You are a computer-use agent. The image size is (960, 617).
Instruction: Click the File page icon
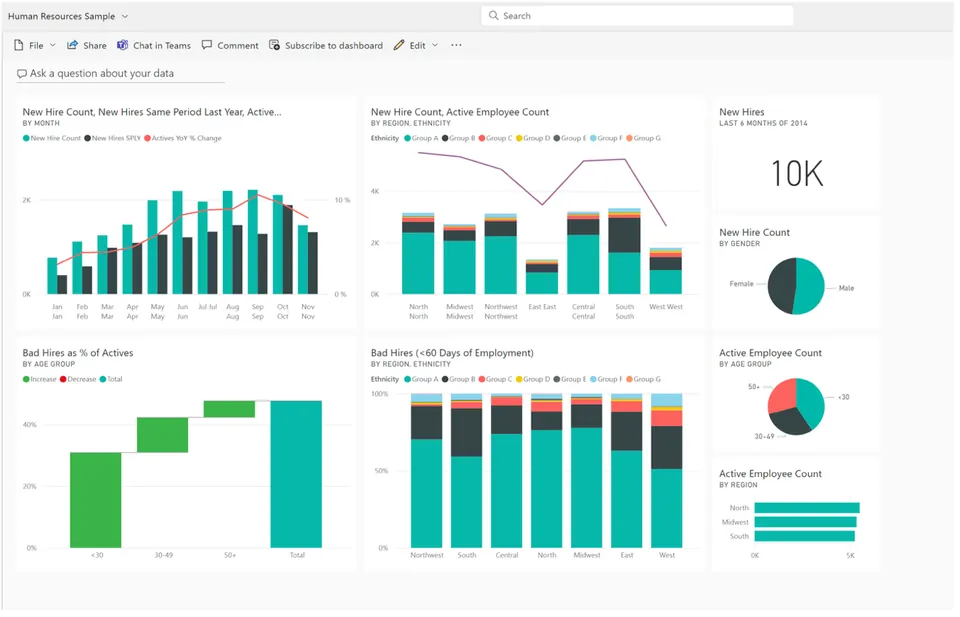coord(18,45)
